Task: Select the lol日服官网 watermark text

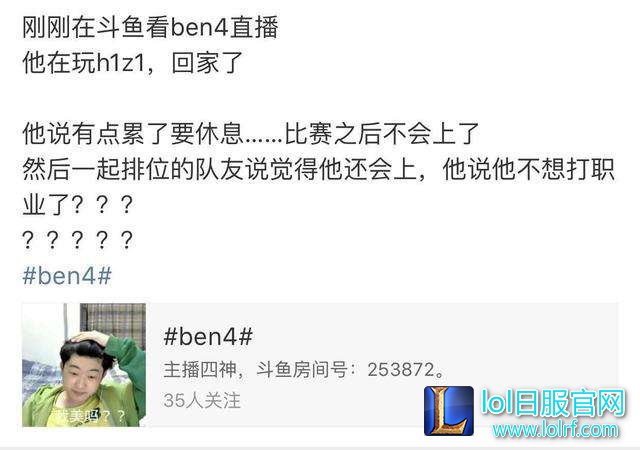Action: pos(553,403)
